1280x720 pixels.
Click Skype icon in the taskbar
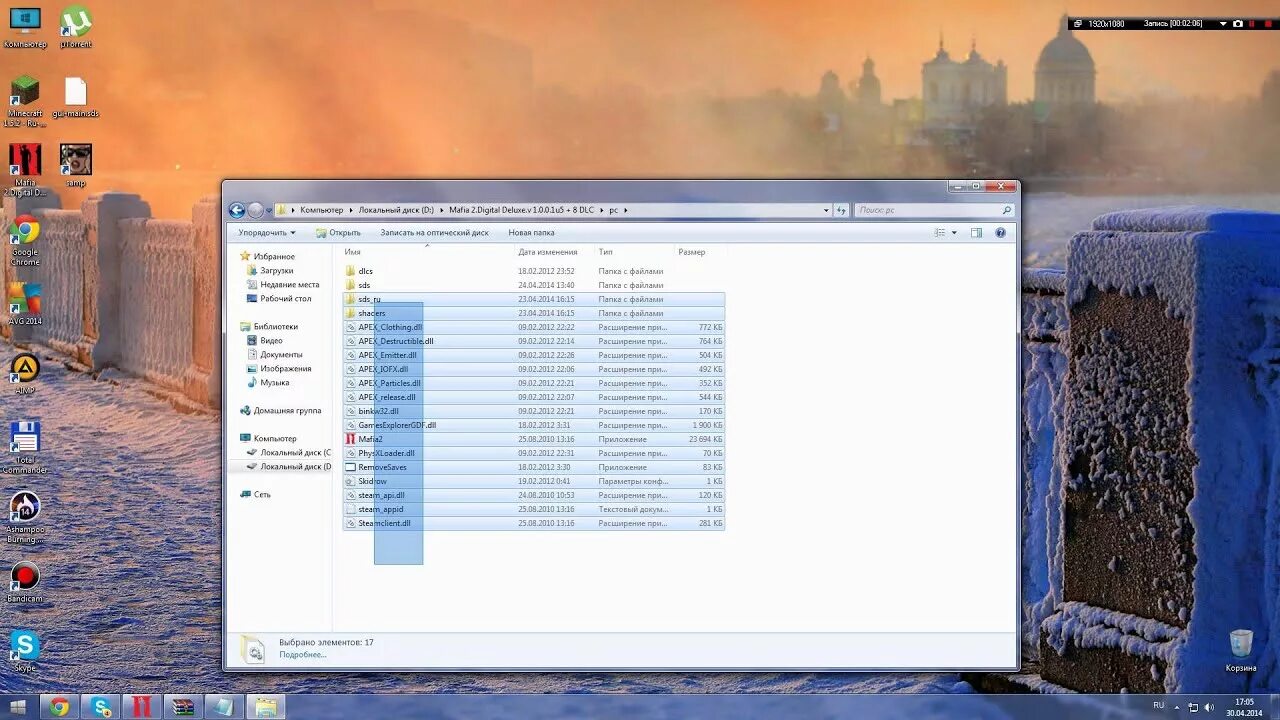[x=101, y=707]
